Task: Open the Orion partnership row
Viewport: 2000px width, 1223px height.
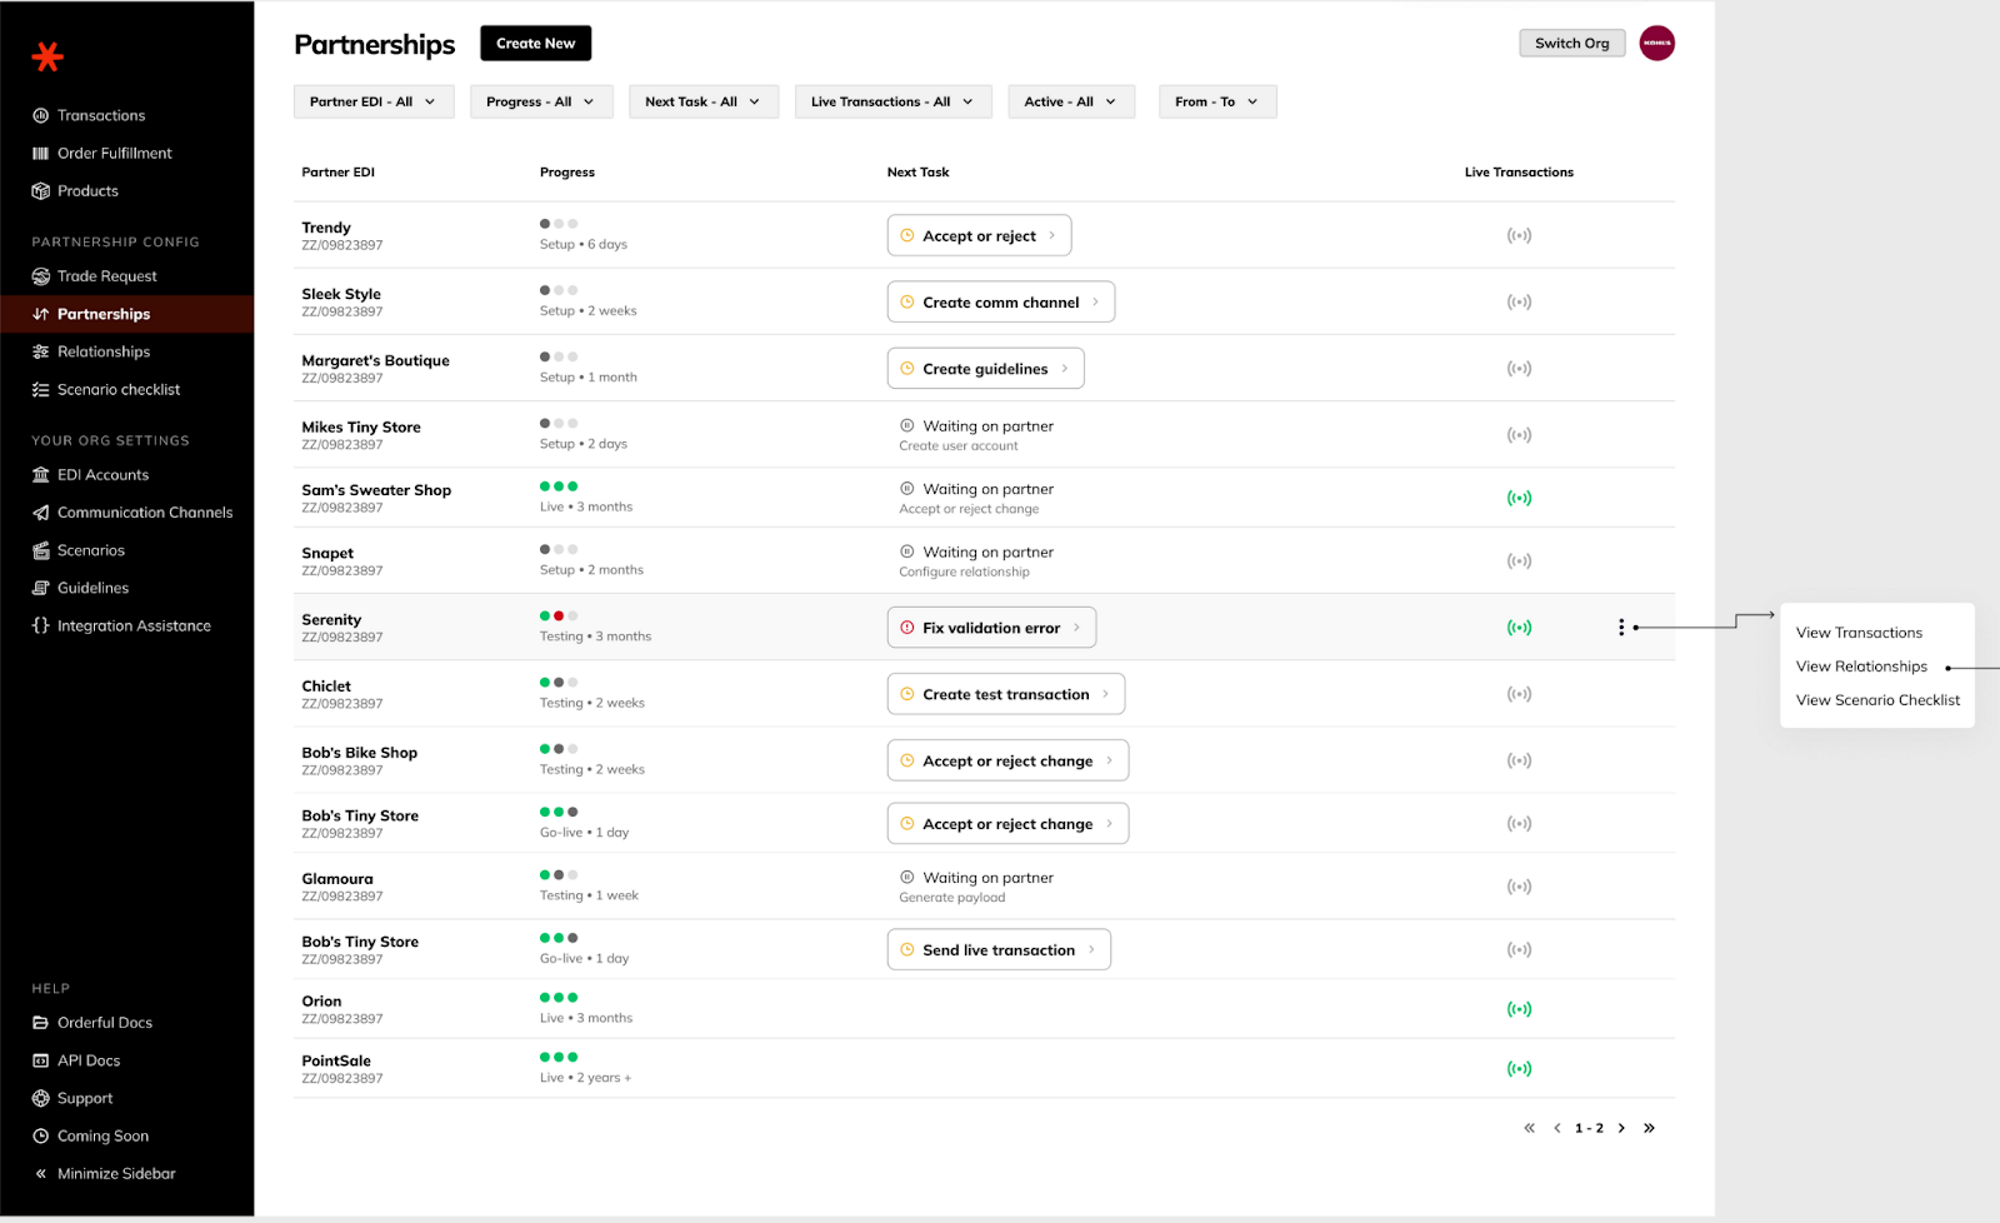Action: pos(322,1001)
